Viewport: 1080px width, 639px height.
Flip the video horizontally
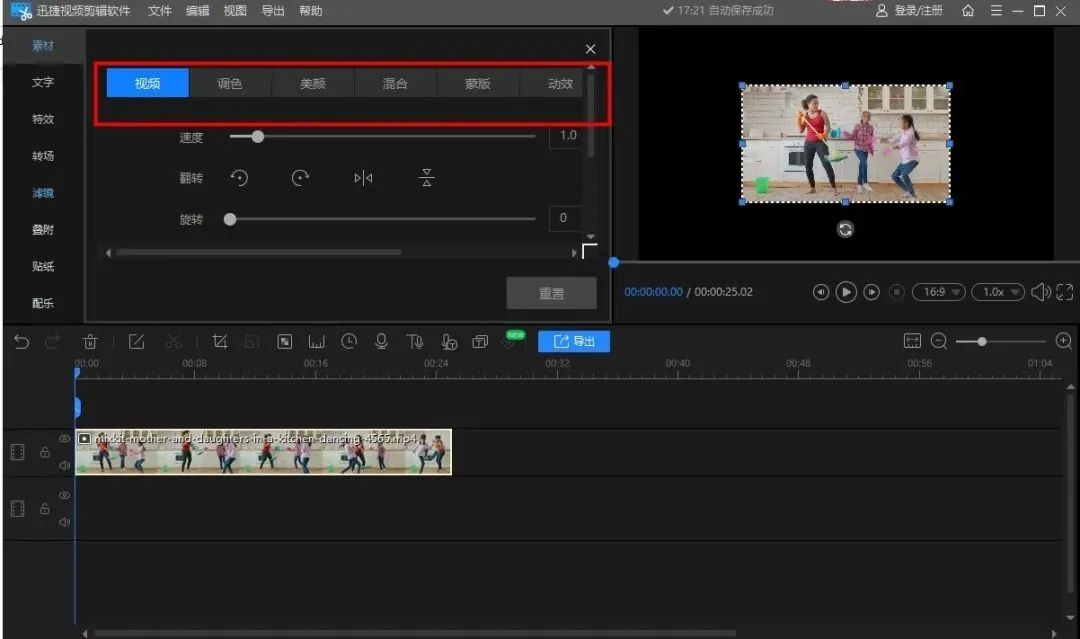pyautogui.click(x=363, y=178)
